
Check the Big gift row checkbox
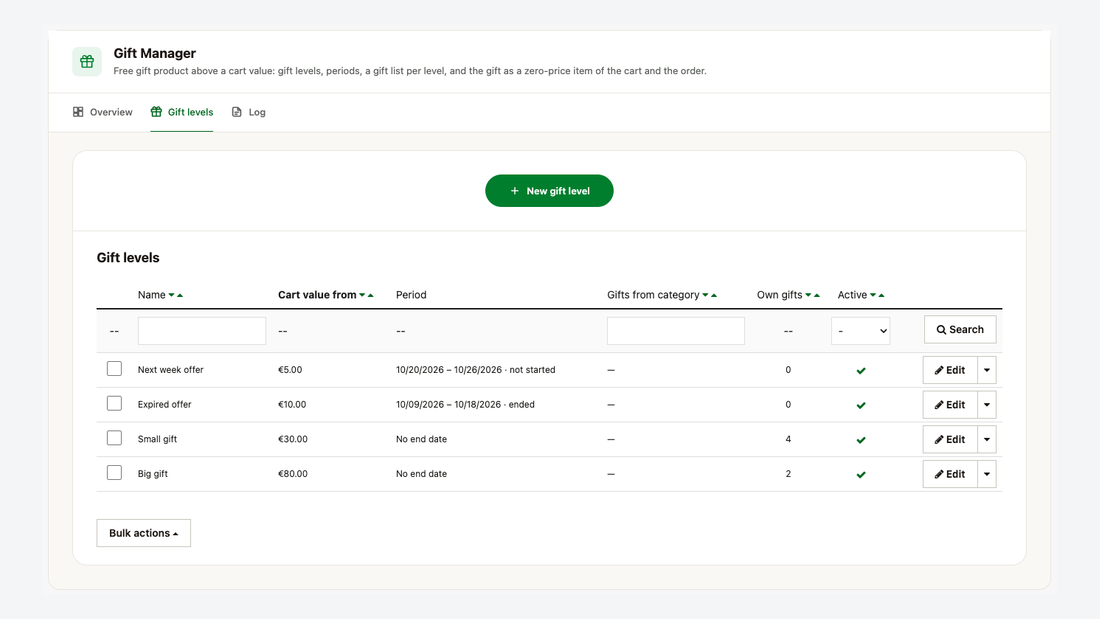pyautogui.click(x=114, y=472)
